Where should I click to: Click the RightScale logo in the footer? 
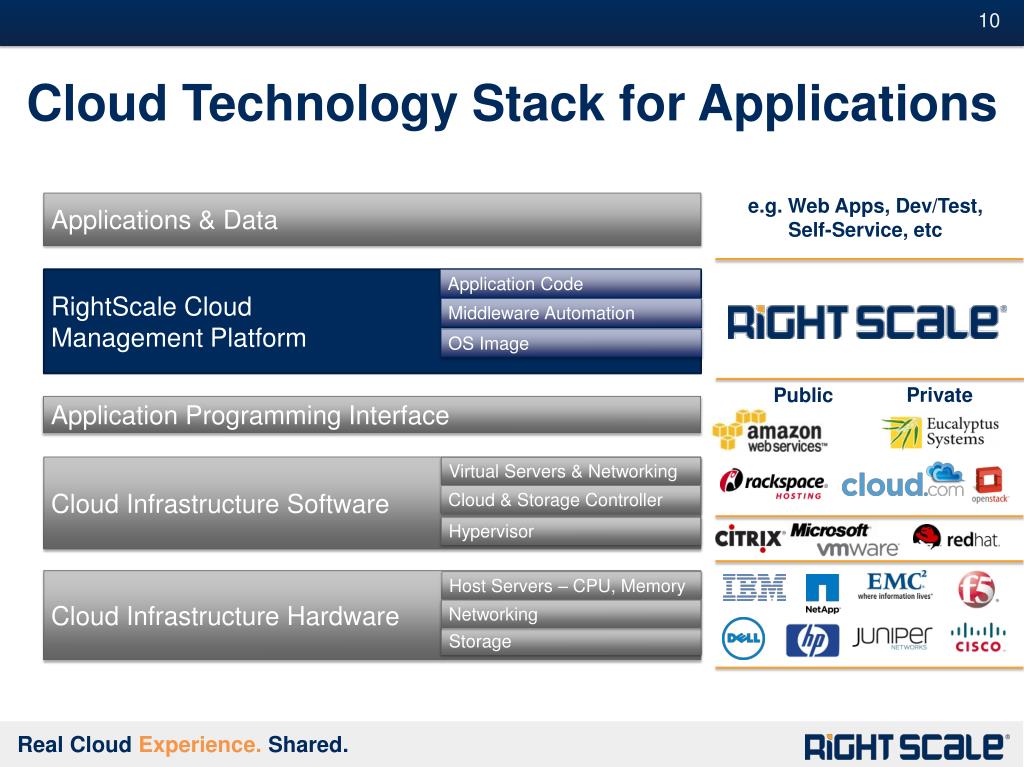point(906,747)
